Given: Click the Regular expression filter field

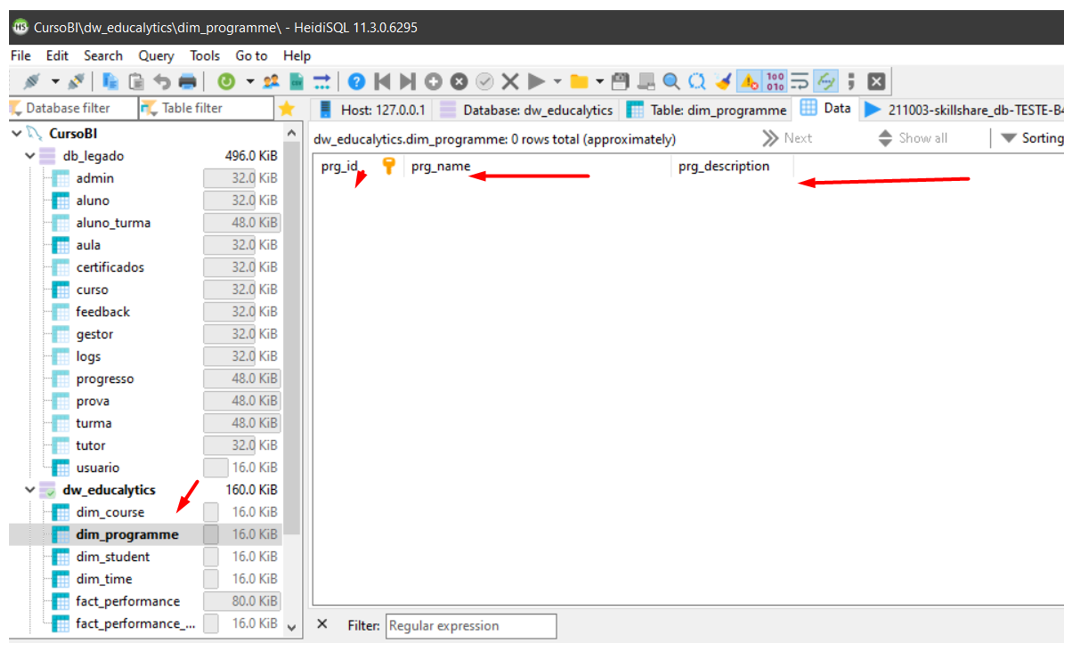Looking at the screenshot, I should [x=471, y=626].
